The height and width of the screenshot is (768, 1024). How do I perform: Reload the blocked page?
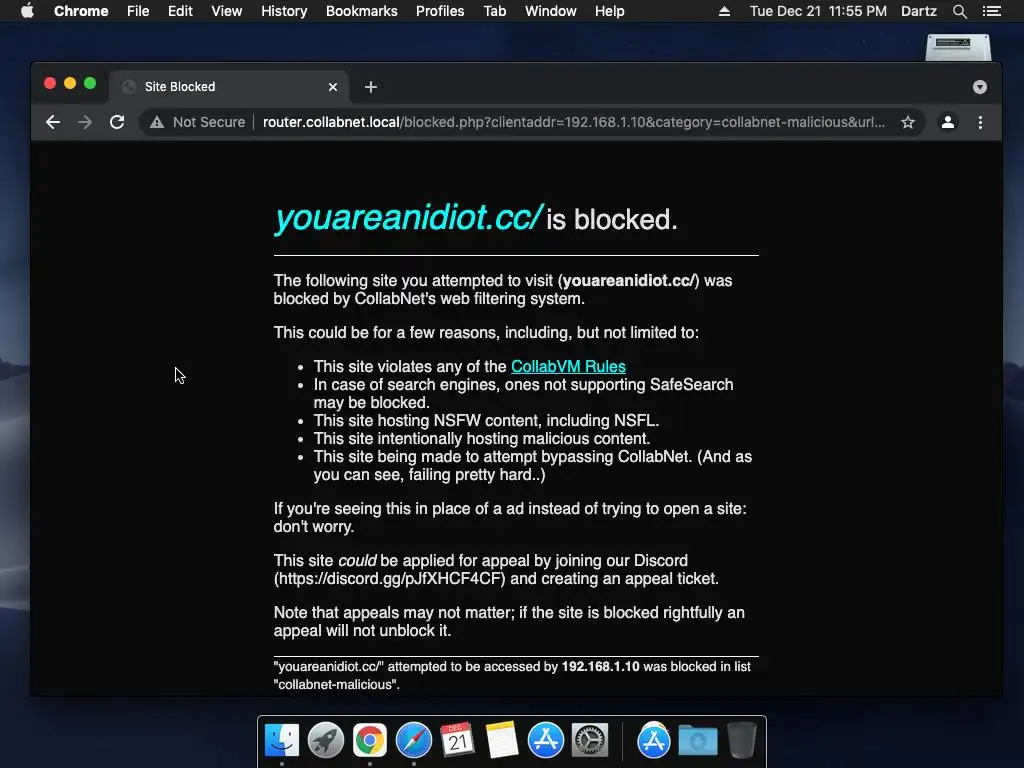point(117,122)
